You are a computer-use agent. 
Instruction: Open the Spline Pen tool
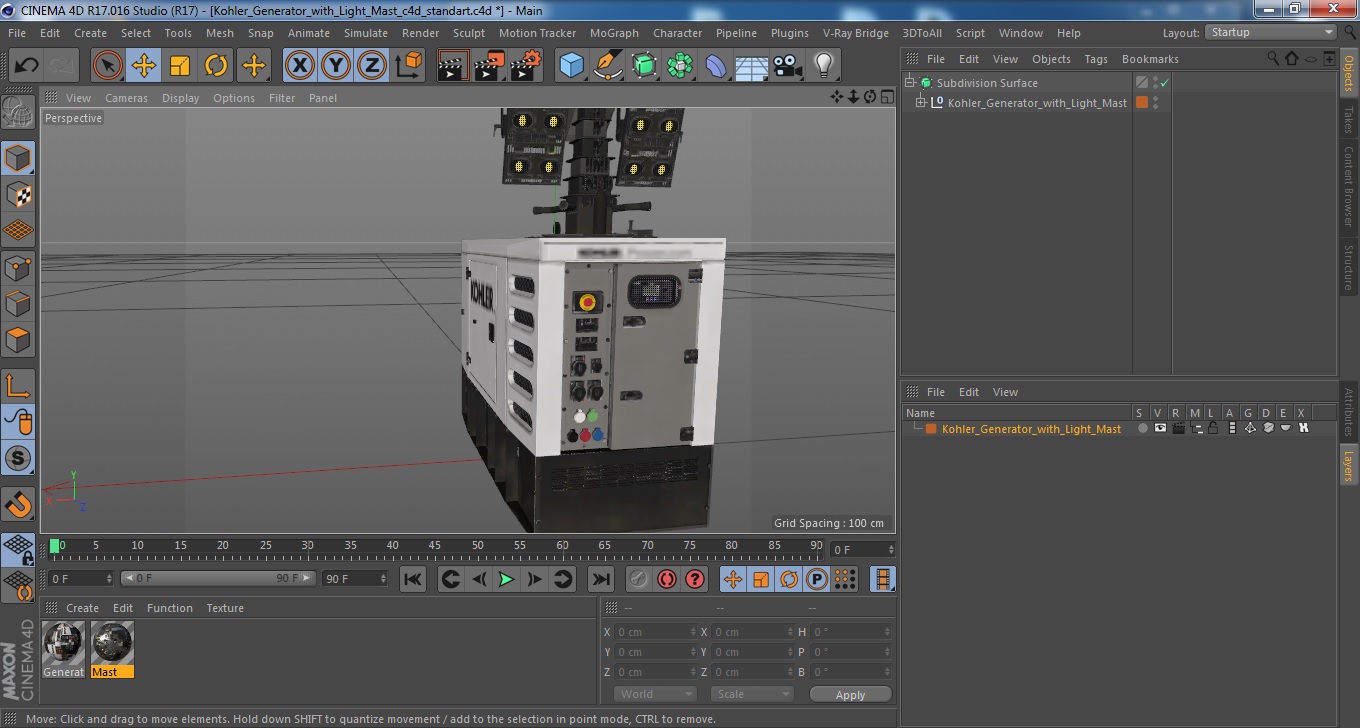coord(608,66)
